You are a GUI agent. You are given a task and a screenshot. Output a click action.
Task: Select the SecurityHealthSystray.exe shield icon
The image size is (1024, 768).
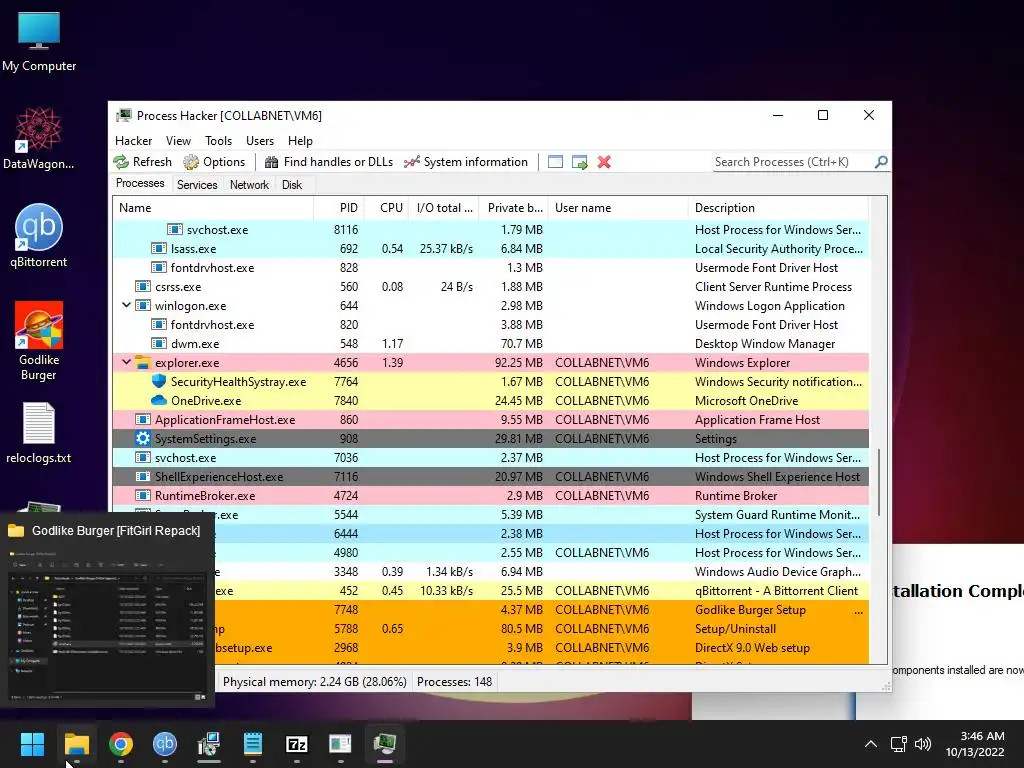(x=159, y=381)
